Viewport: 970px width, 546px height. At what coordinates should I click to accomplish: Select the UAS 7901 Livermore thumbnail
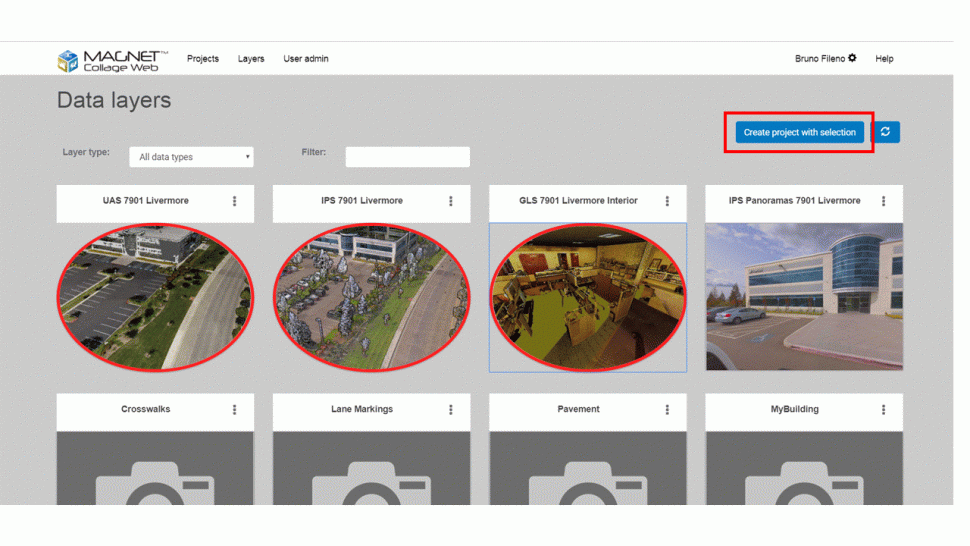pyautogui.click(x=155, y=297)
